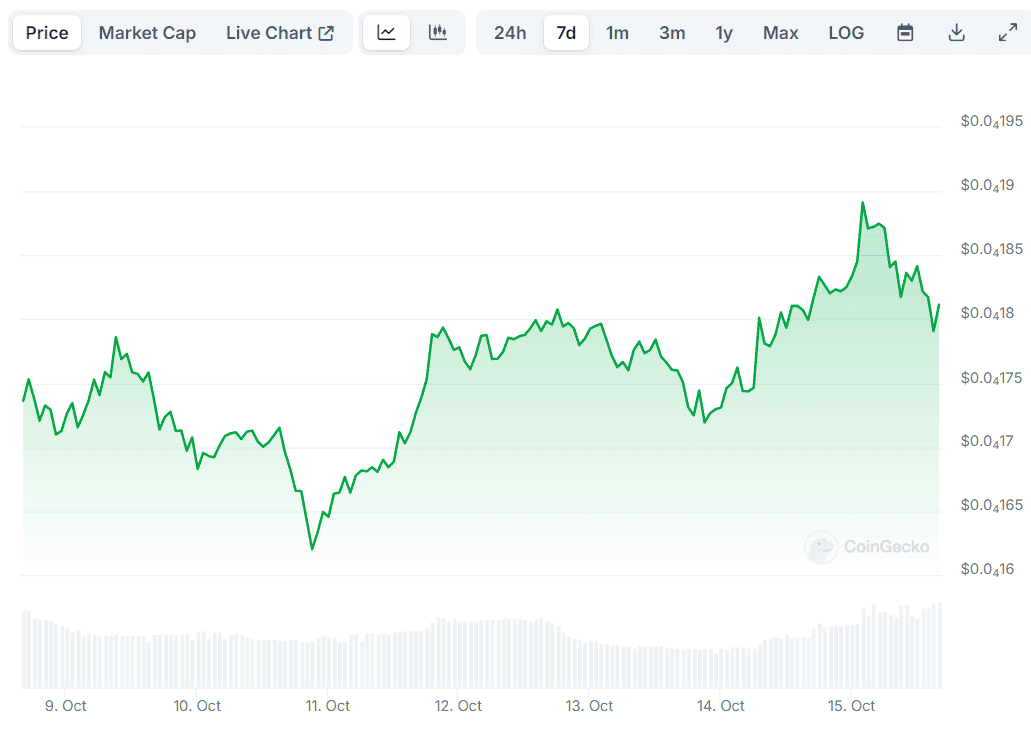Select the Price tab
Image resolution: width=1031 pixels, height=730 pixels.
tap(47, 33)
